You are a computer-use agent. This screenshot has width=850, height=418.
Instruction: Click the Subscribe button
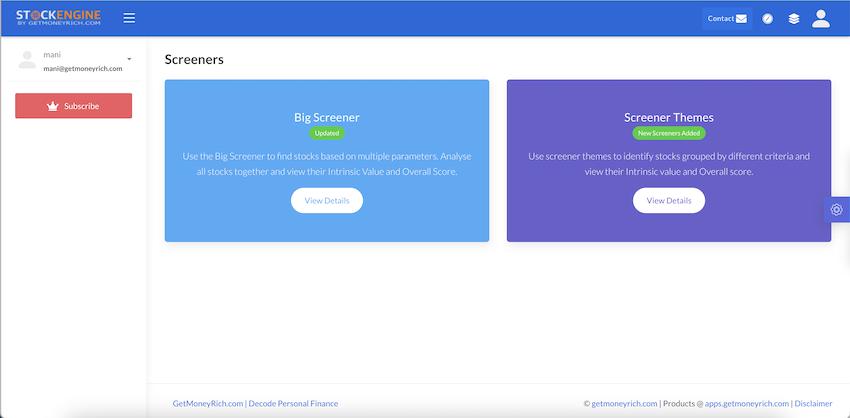coord(73,106)
